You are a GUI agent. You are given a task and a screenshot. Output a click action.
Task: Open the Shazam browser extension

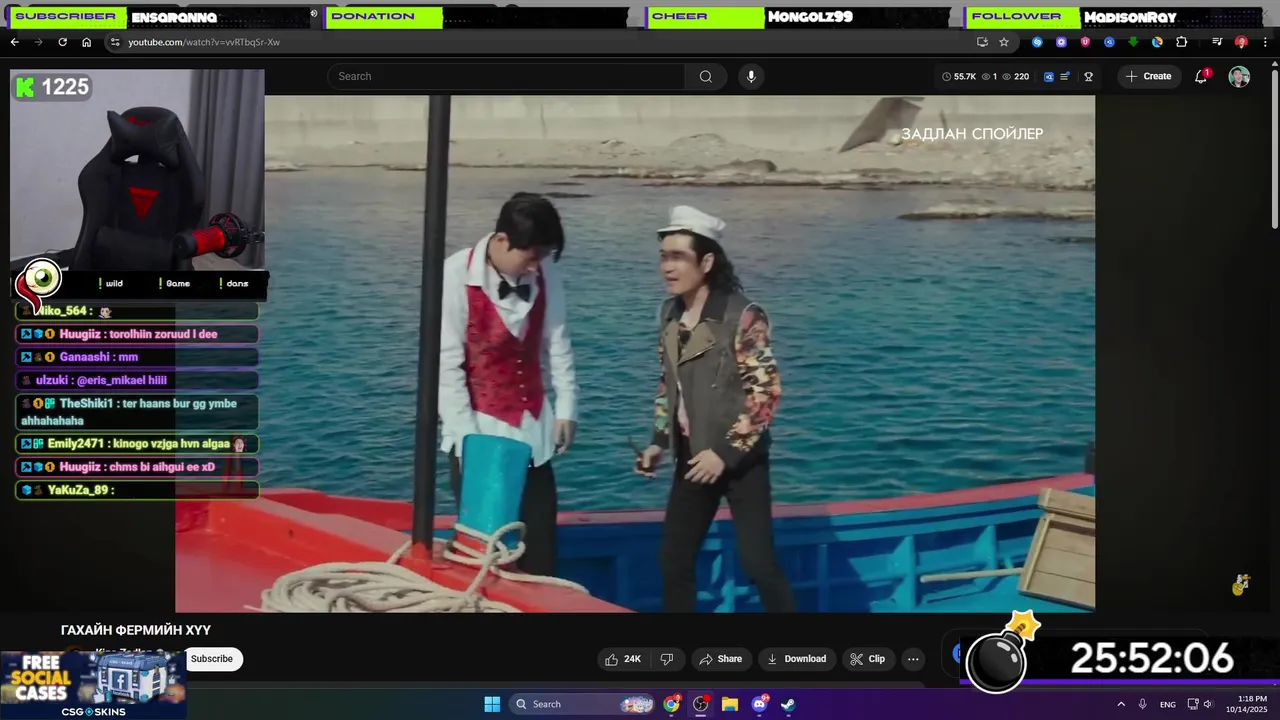pos(1037,42)
